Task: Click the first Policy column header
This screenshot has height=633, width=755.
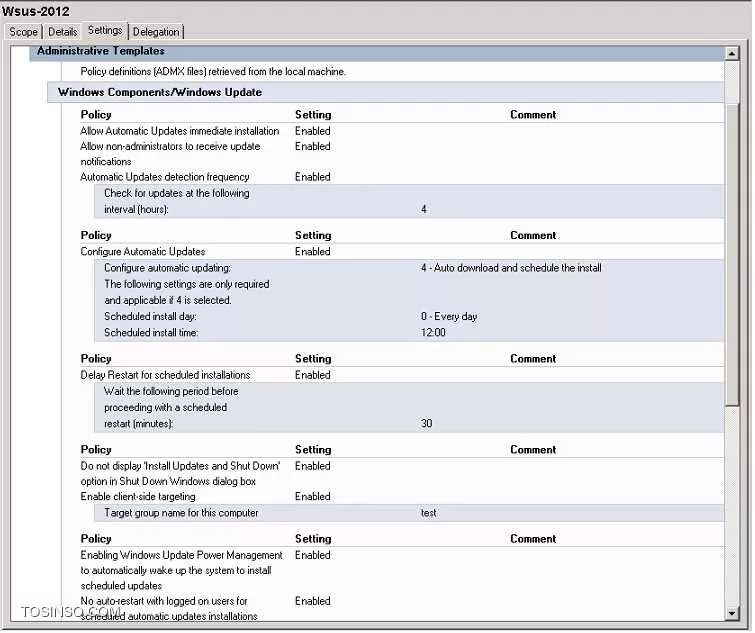Action: (x=96, y=115)
